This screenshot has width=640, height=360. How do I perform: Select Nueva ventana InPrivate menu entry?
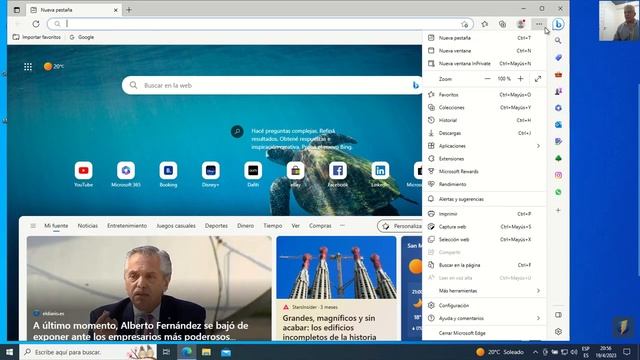[x=484, y=64]
